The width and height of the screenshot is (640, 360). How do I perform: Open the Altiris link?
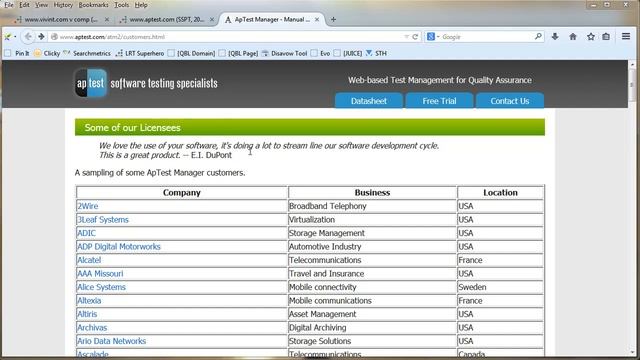coord(87,314)
